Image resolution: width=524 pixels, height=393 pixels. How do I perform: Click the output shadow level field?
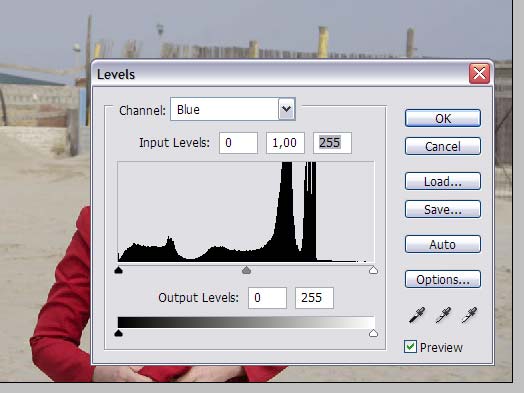pyautogui.click(x=267, y=298)
